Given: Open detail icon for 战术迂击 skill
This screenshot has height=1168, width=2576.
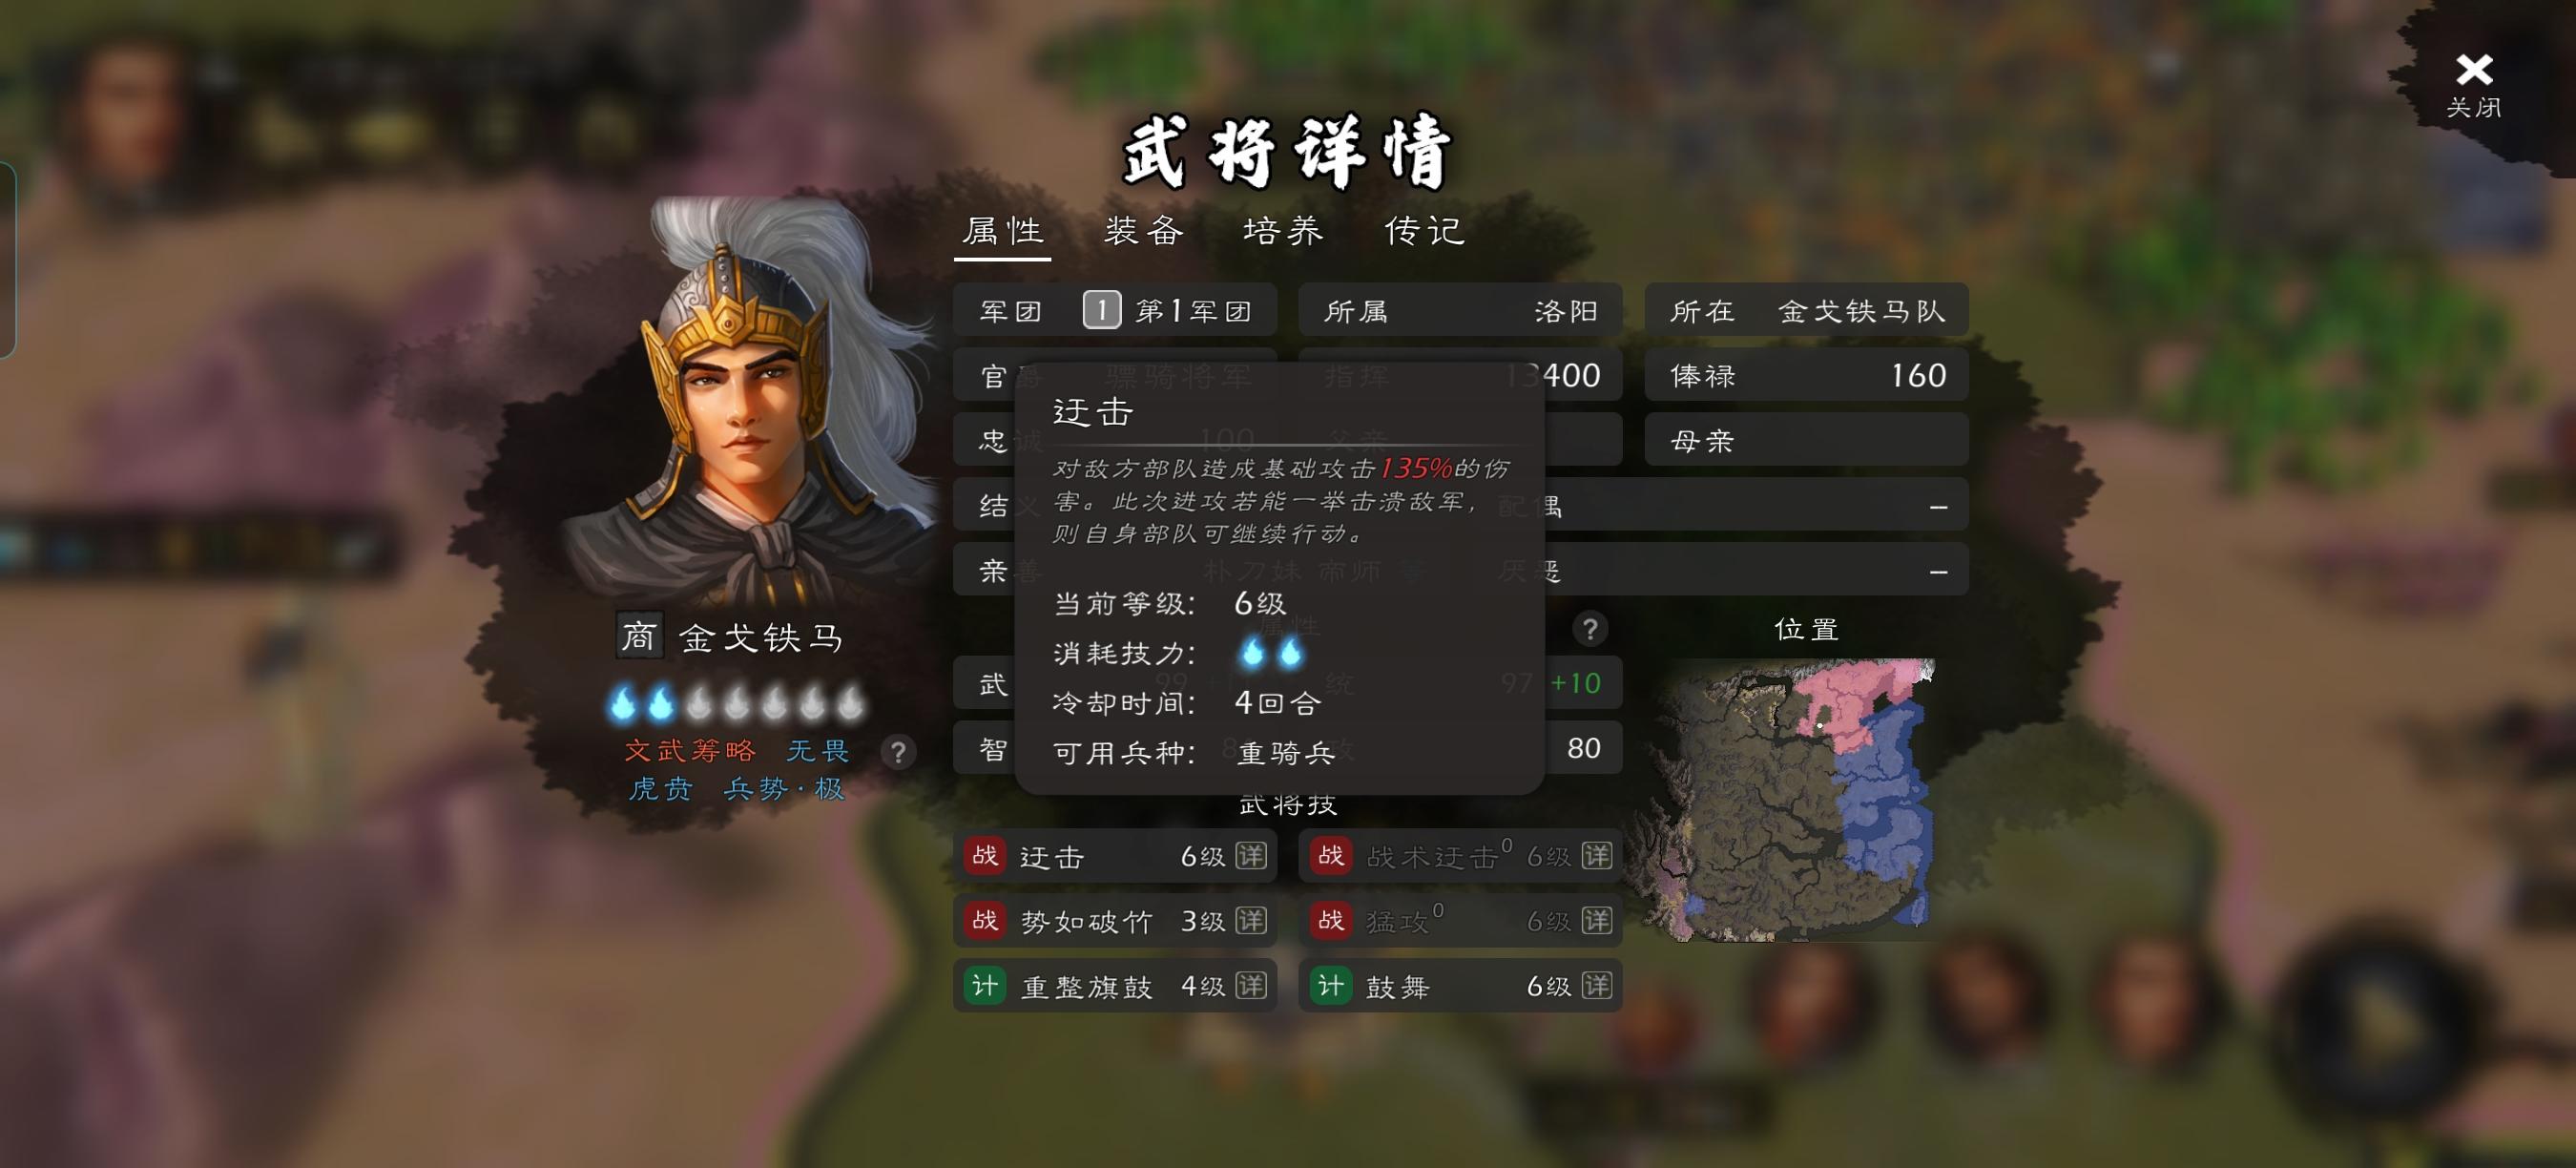Looking at the screenshot, I should pos(1597,856).
